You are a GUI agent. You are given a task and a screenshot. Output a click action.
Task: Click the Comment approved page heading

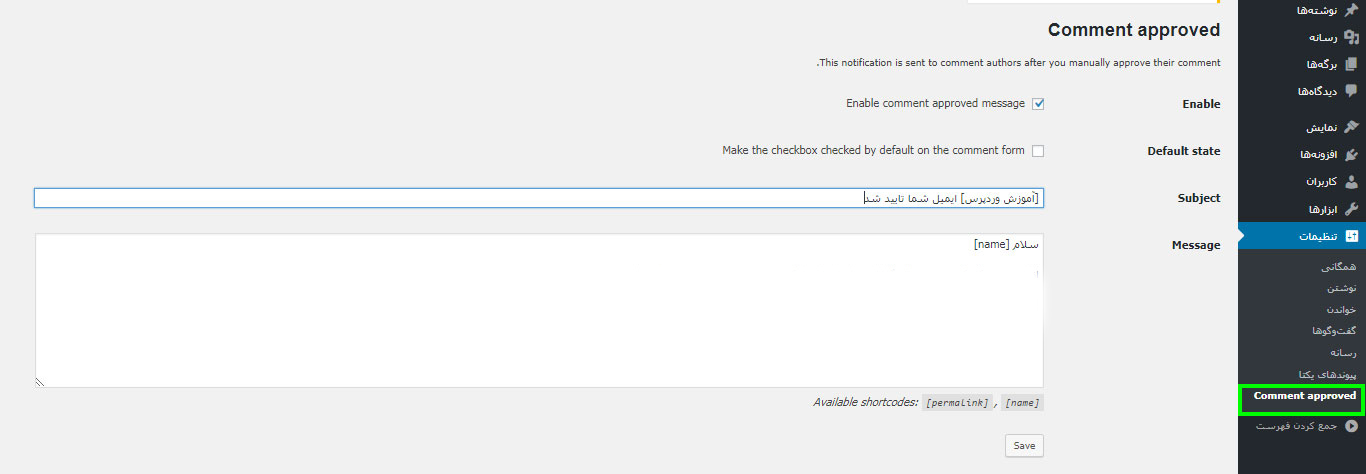(x=1134, y=30)
